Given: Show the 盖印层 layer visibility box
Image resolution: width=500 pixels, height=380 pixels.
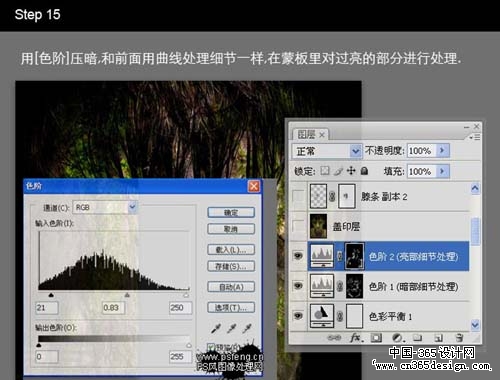Looking at the screenshot, I should coord(298,226).
